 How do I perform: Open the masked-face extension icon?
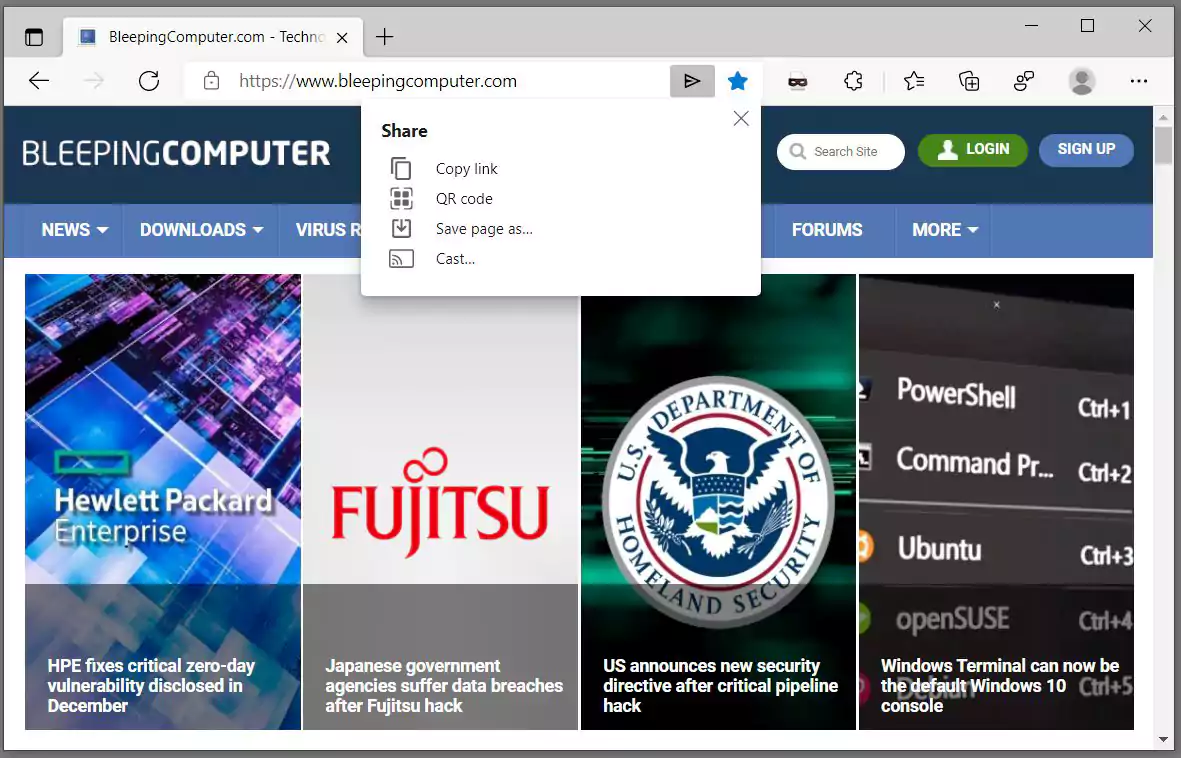click(x=798, y=81)
